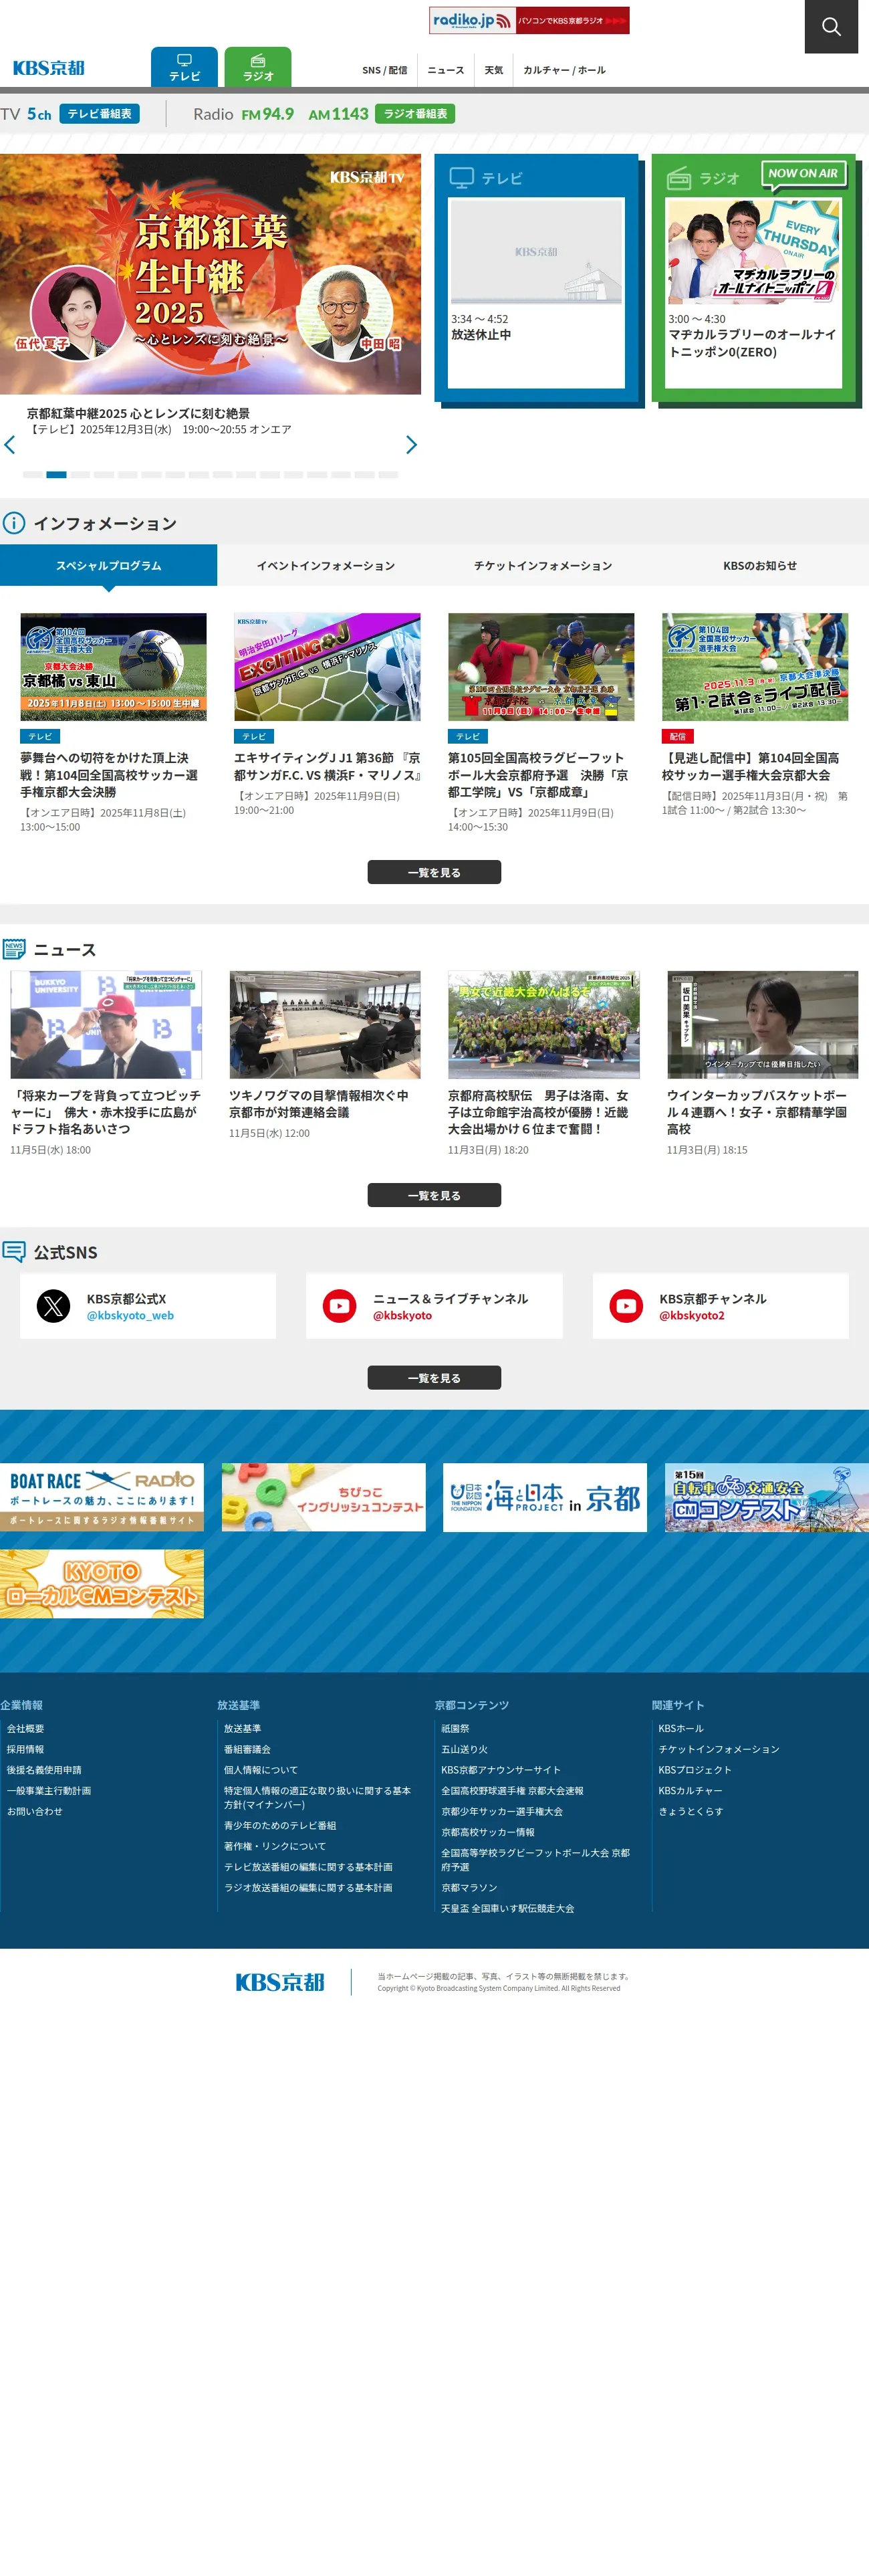Click 一覧を見る under 公式SNS
The height and width of the screenshot is (2576, 869).
click(434, 1378)
